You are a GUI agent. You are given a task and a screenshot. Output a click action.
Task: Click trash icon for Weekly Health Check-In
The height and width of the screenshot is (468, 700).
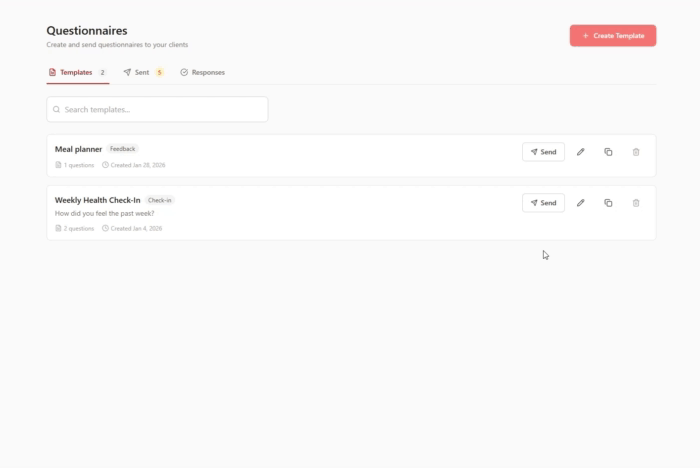[x=636, y=203]
